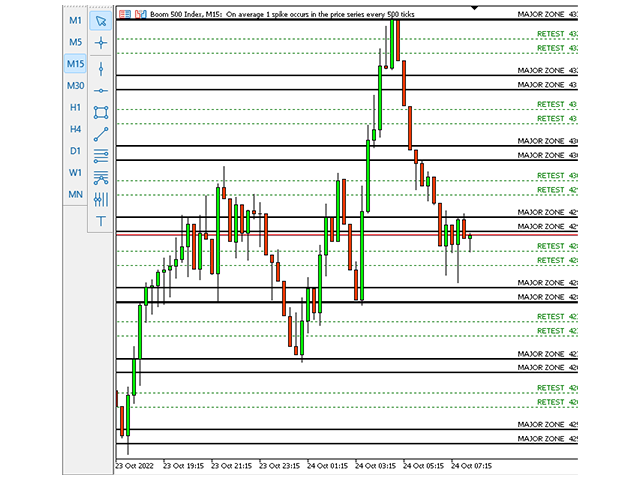
Task: Select the parallel lines retracement tool
Action: [101, 156]
